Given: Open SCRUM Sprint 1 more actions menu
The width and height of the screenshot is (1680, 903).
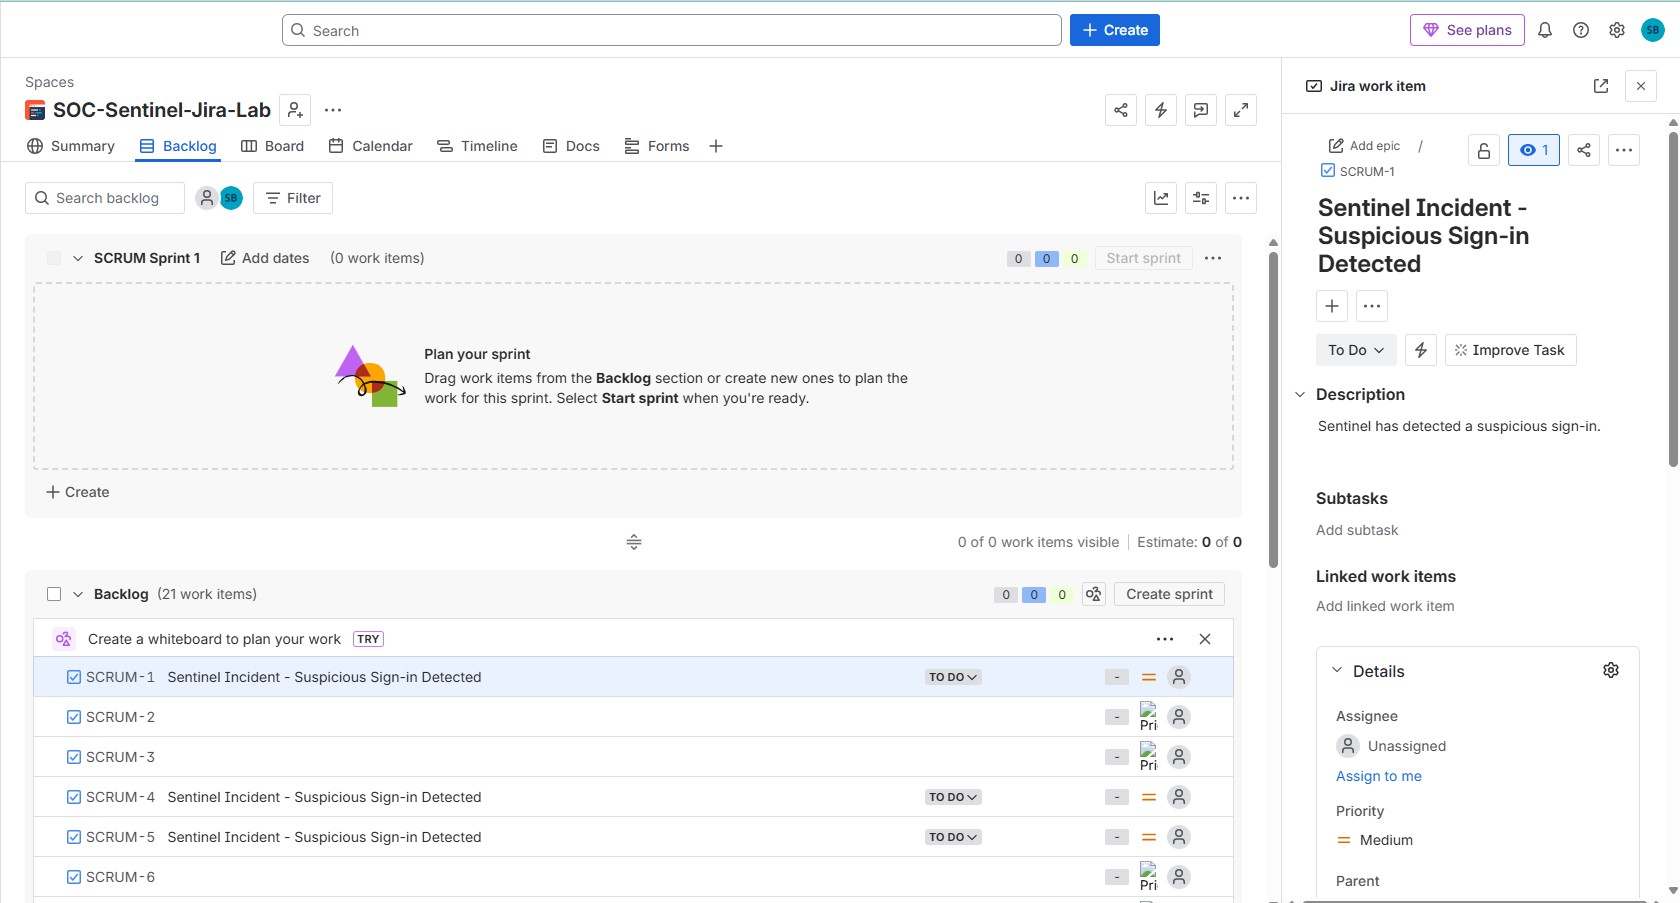Looking at the screenshot, I should (1213, 258).
